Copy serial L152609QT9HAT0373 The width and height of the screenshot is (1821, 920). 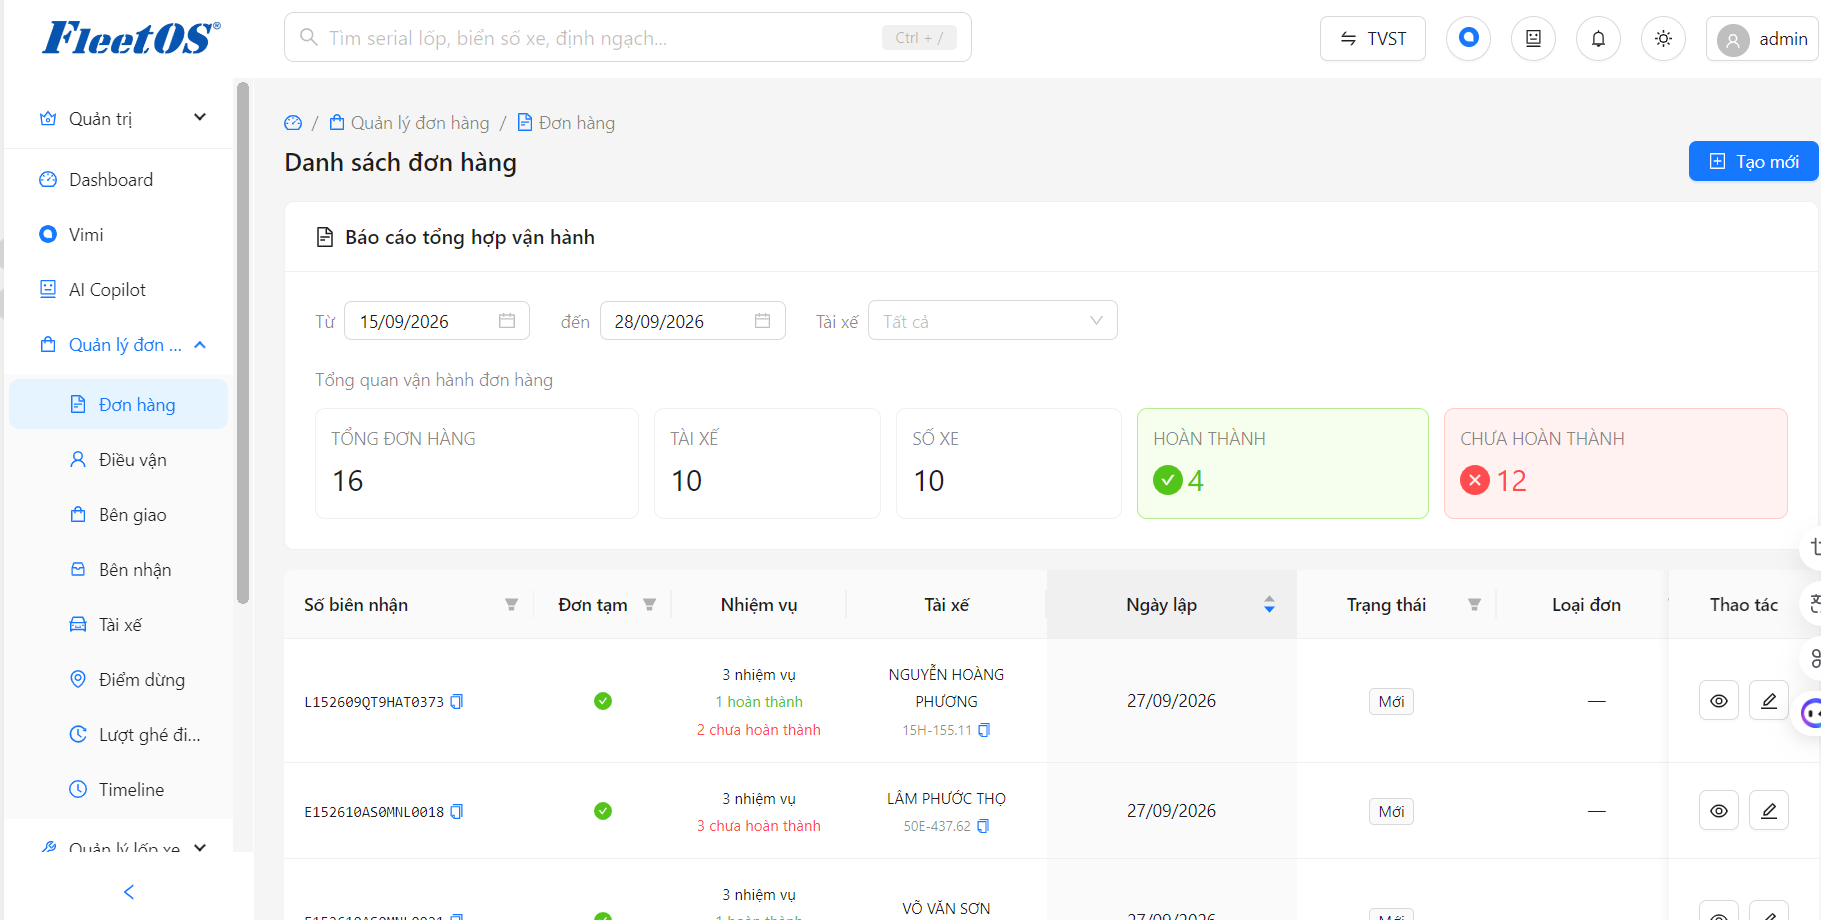pos(457,702)
